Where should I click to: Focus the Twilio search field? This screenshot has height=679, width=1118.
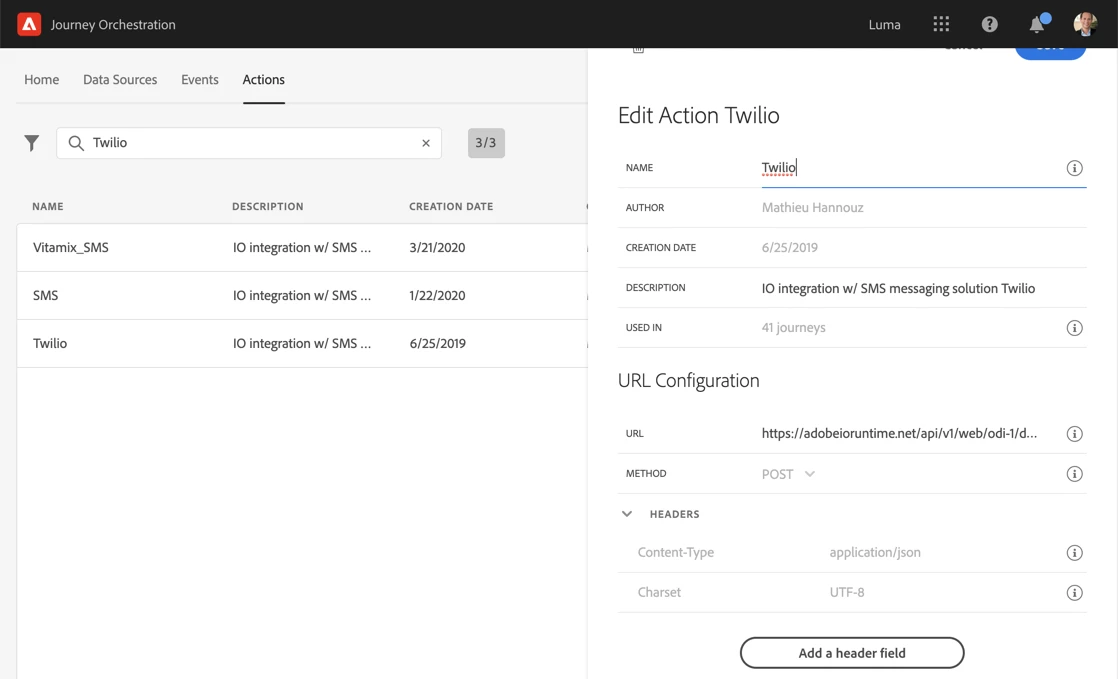250,143
